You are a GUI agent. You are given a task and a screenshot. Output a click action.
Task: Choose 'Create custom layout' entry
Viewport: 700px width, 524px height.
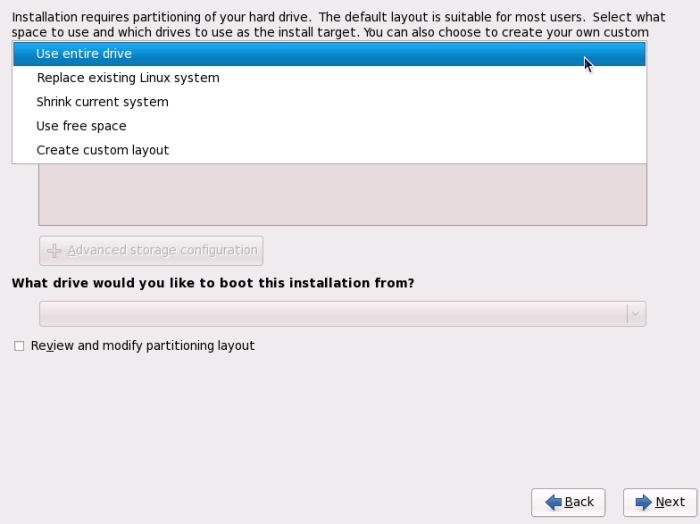coord(103,150)
